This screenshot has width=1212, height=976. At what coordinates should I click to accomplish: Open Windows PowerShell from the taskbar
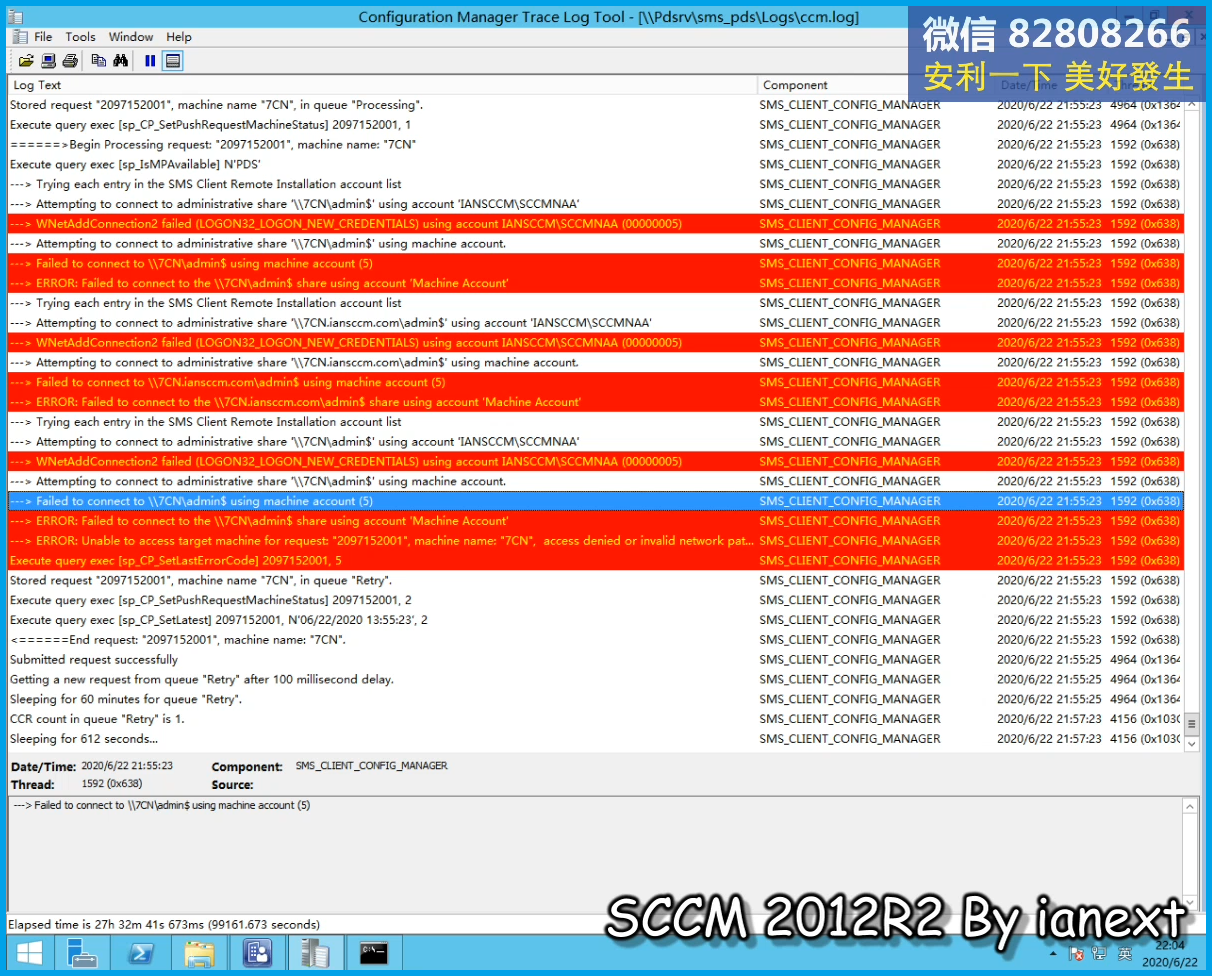(x=140, y=954)
